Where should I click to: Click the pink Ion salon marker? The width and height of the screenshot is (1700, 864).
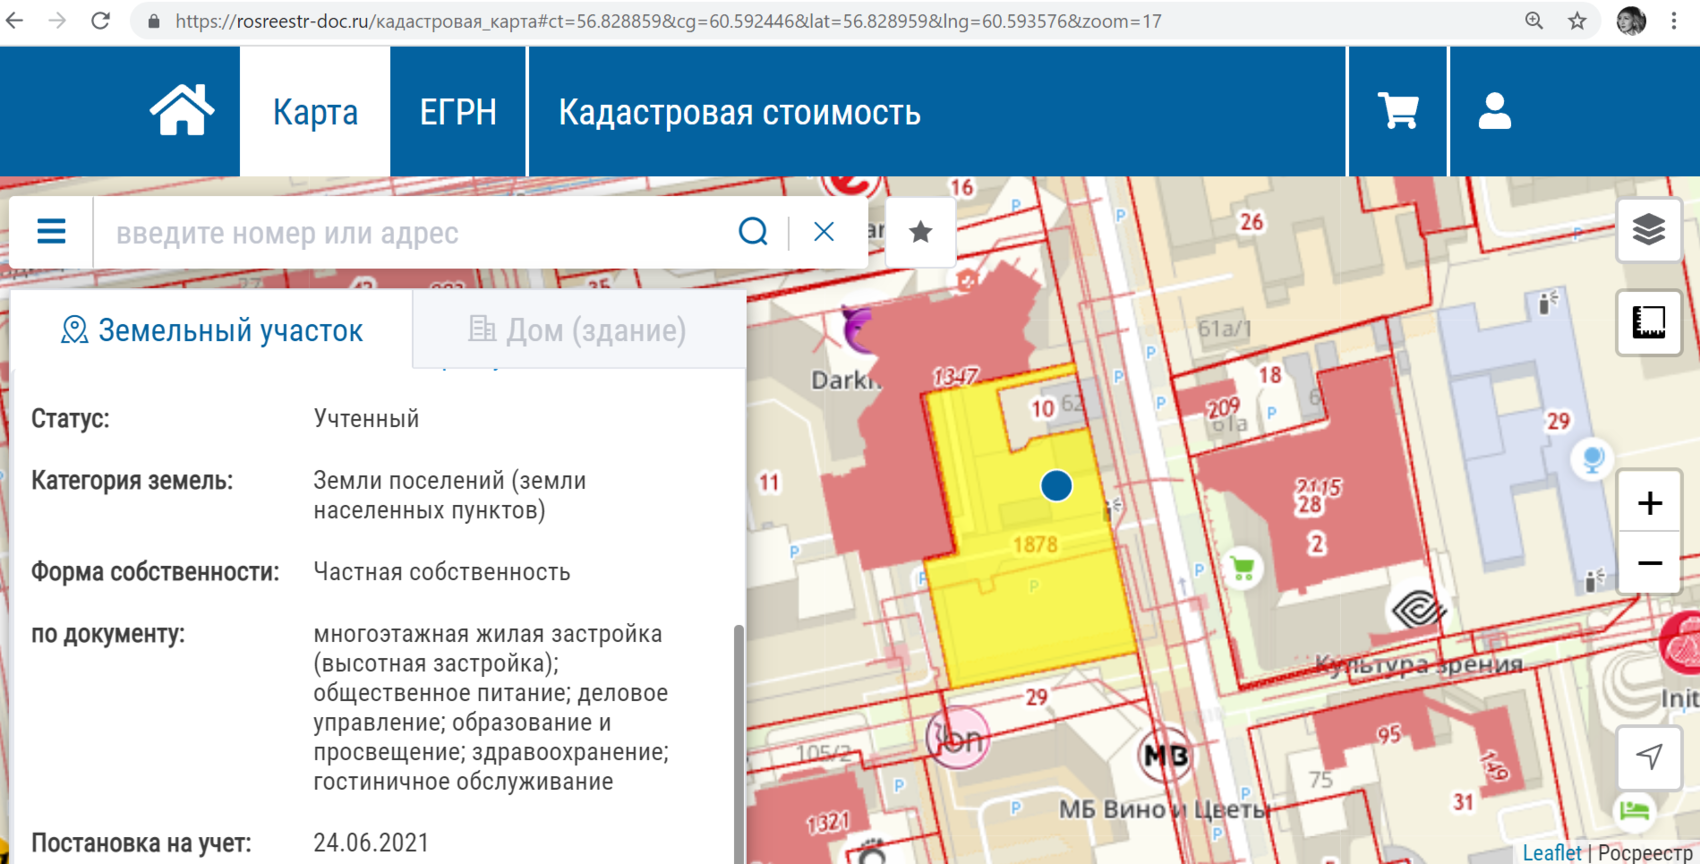pos(958,738)
